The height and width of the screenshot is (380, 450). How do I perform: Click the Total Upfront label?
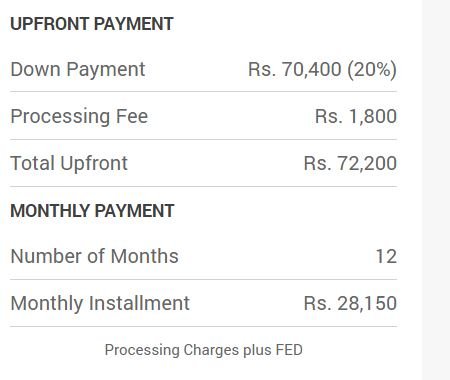pyautogui.click(x=69, y=163)
